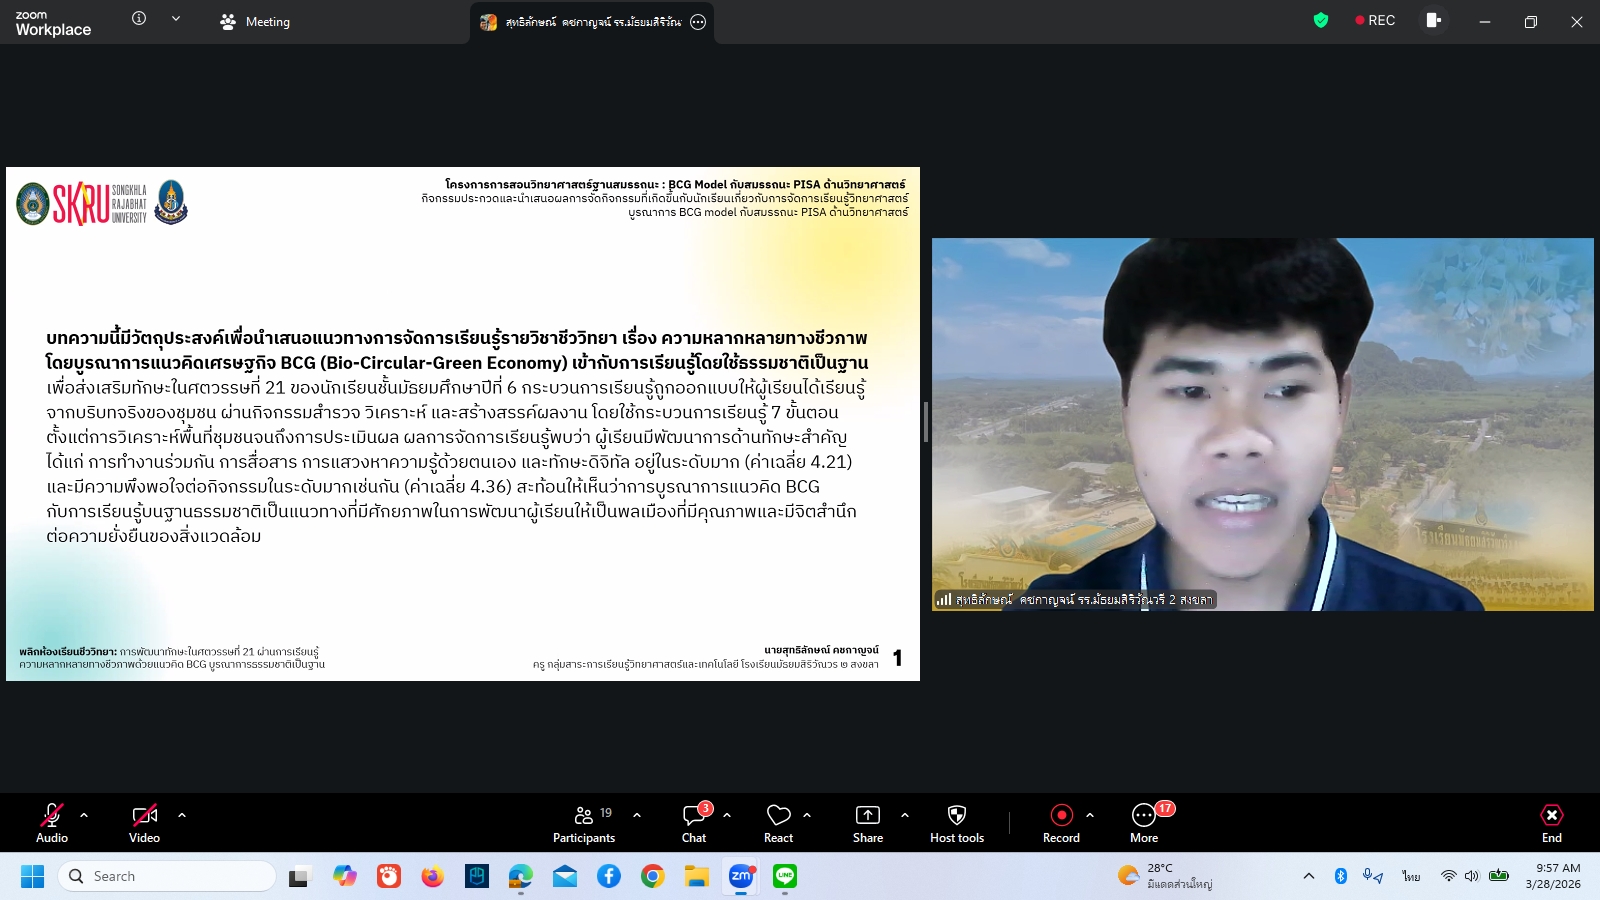The image size is (1600, 900).
Task: Toggle the Record button
Action: [x=1061, y=823]
